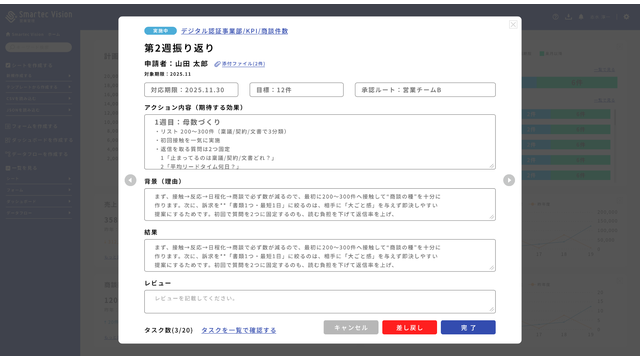Select データフローを作成する in the sidebar
The height and width of the screenshot is (360, 640).
pyautogui.click(x=37, y=154)
